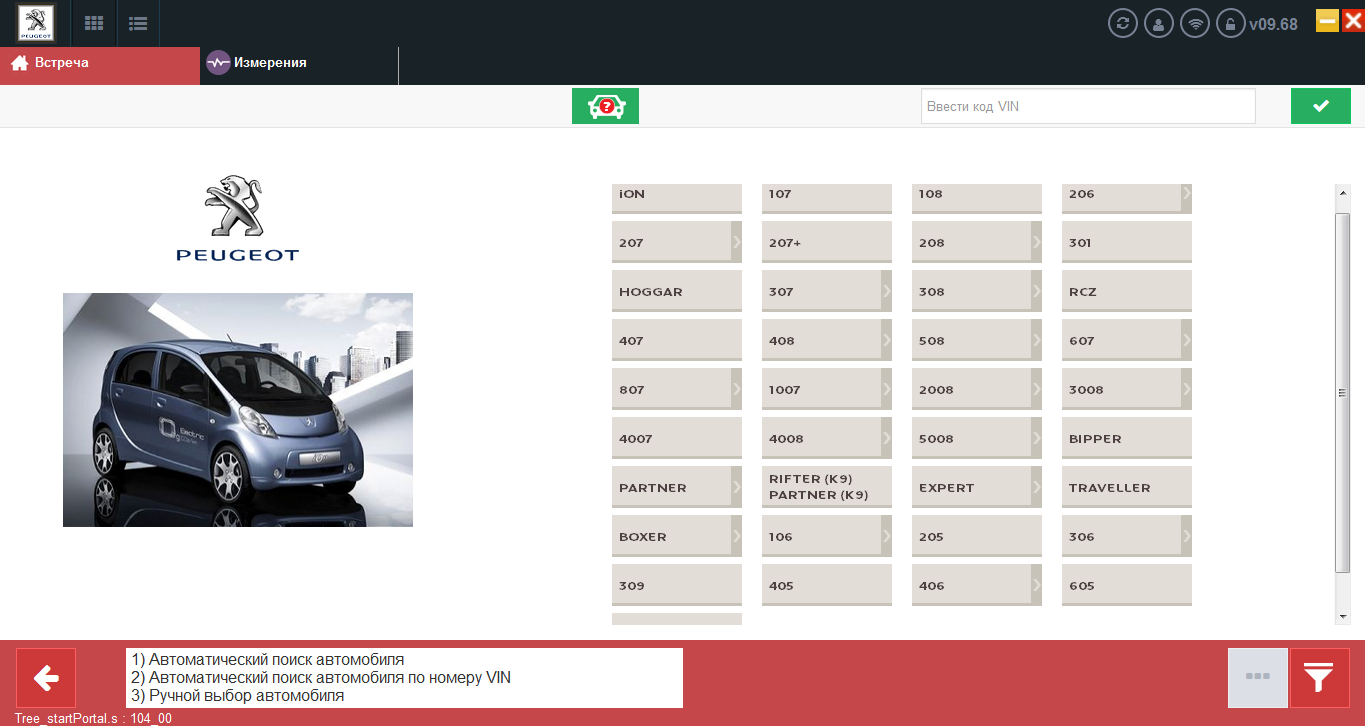
Task: Expand the 306 model arrow
Action: (x=1187, y=535)
